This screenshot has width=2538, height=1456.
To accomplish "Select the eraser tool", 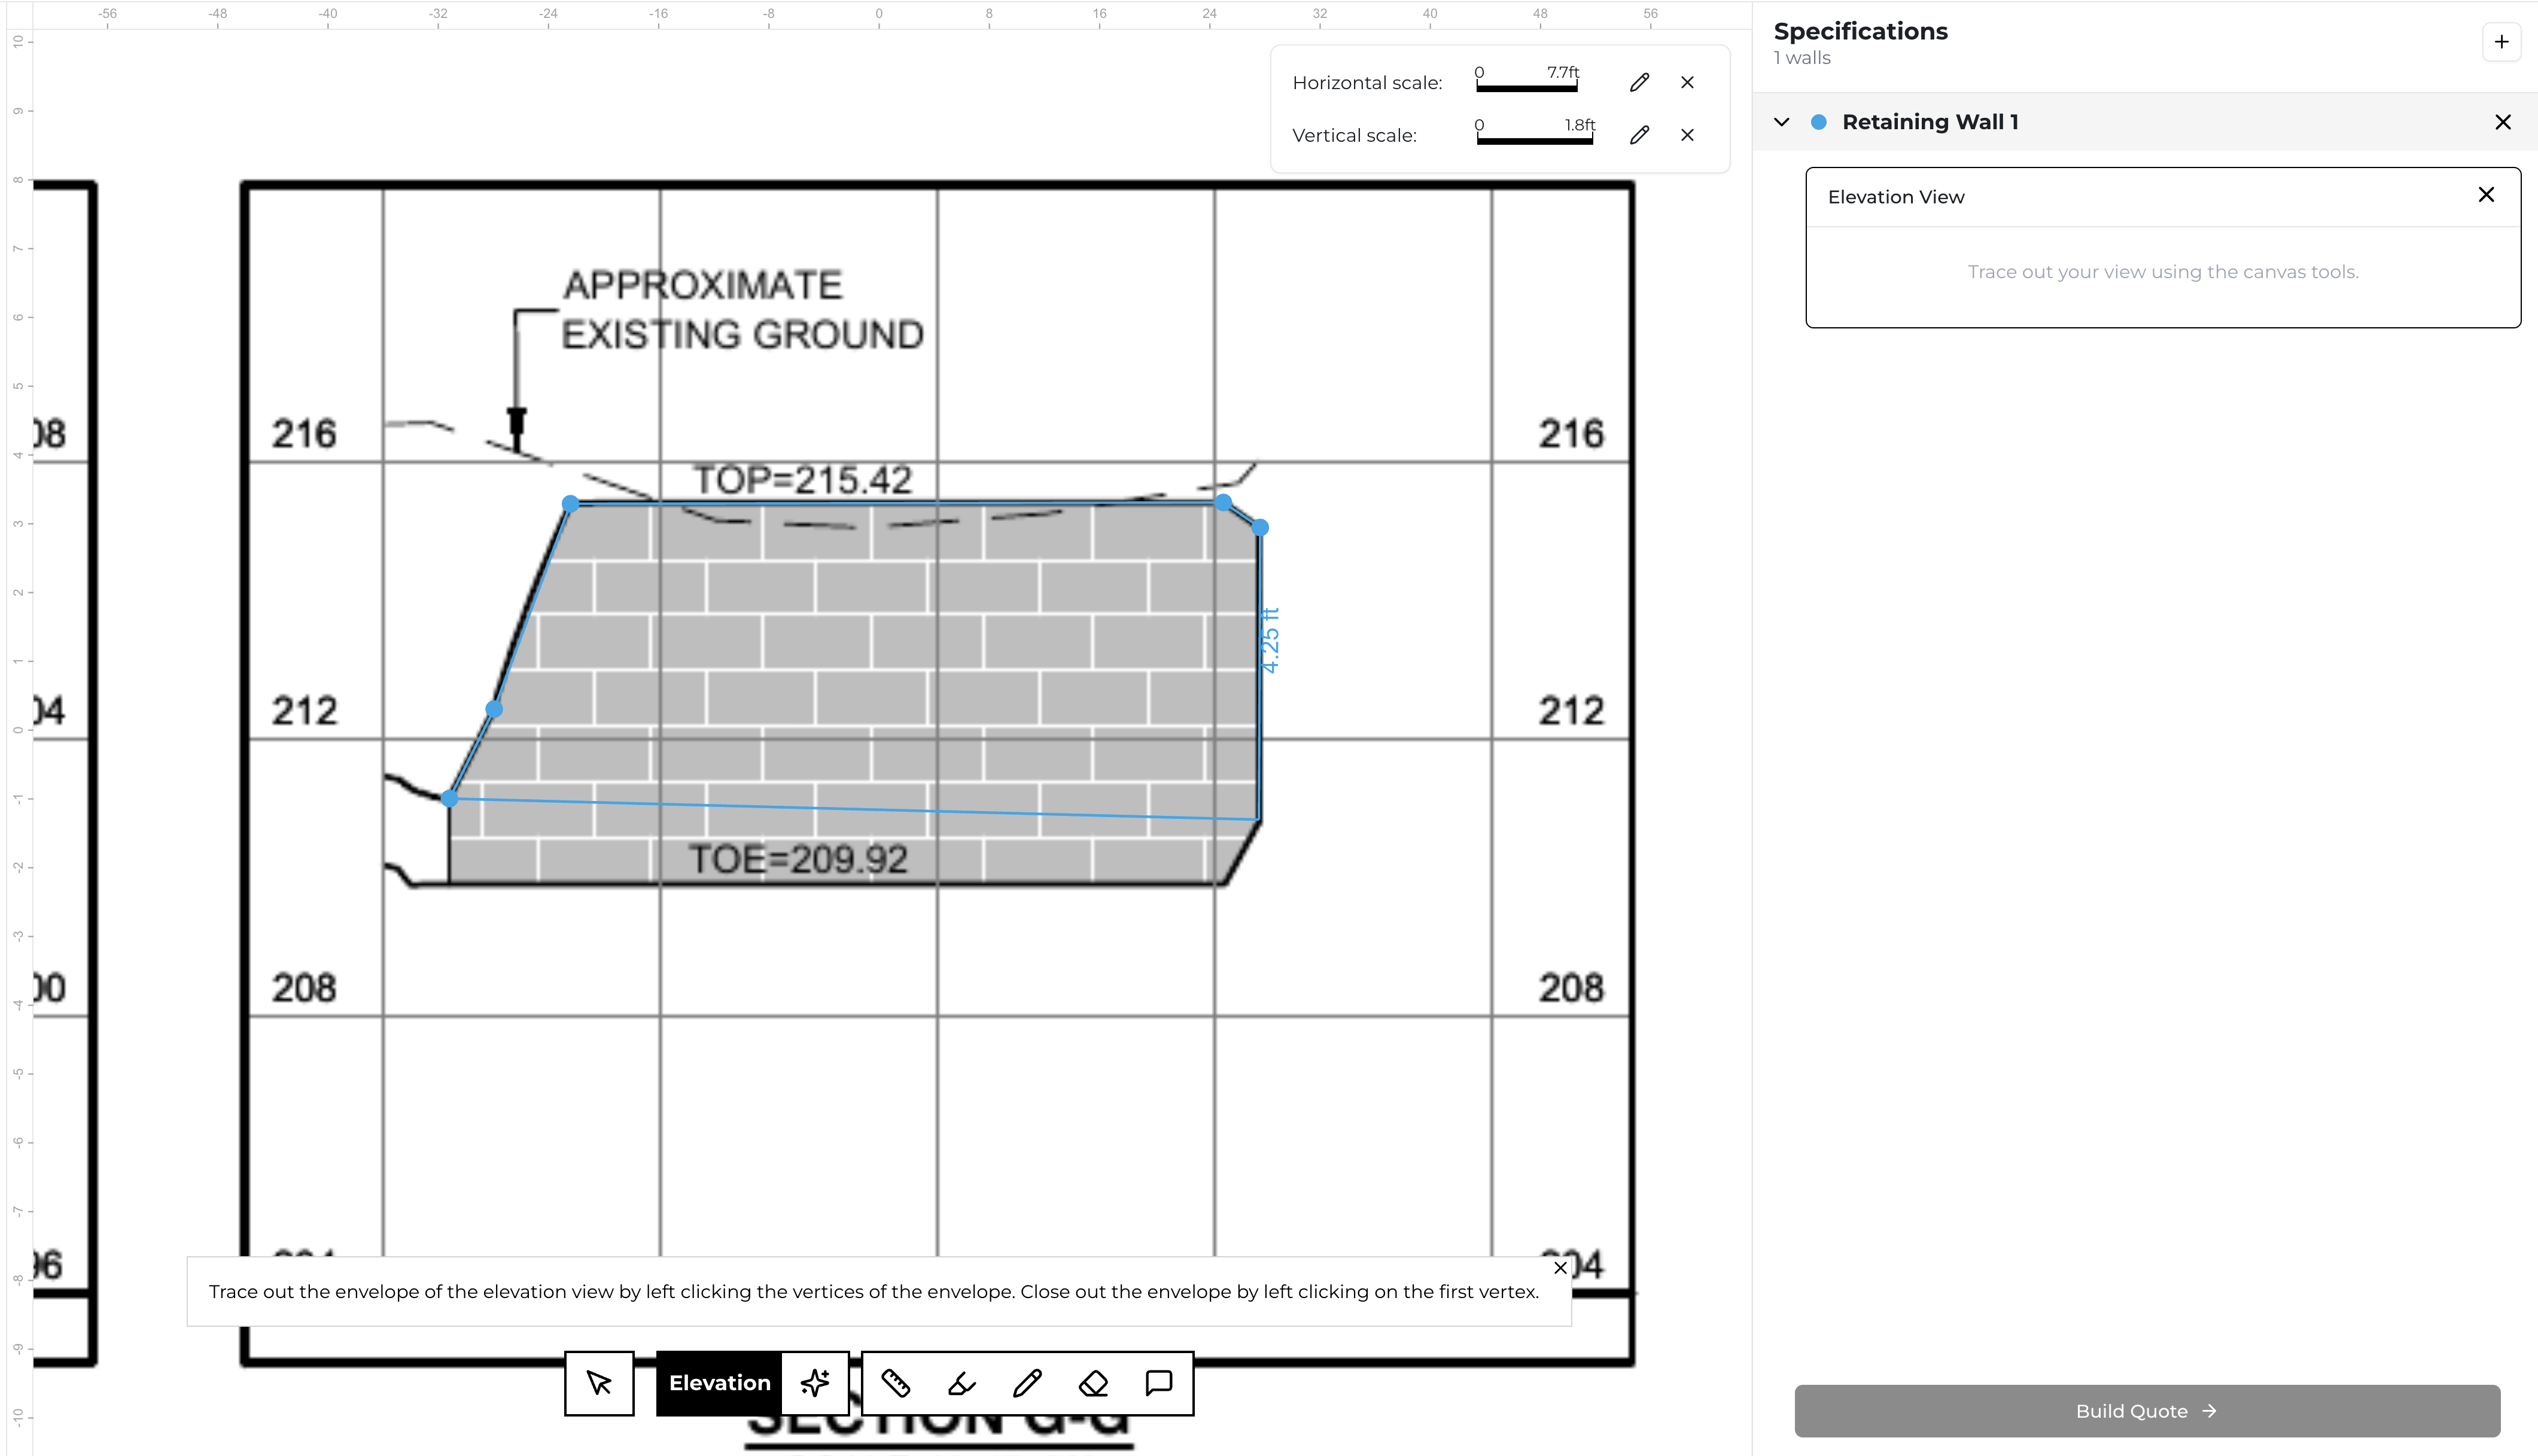I will coord(1092,1383).
